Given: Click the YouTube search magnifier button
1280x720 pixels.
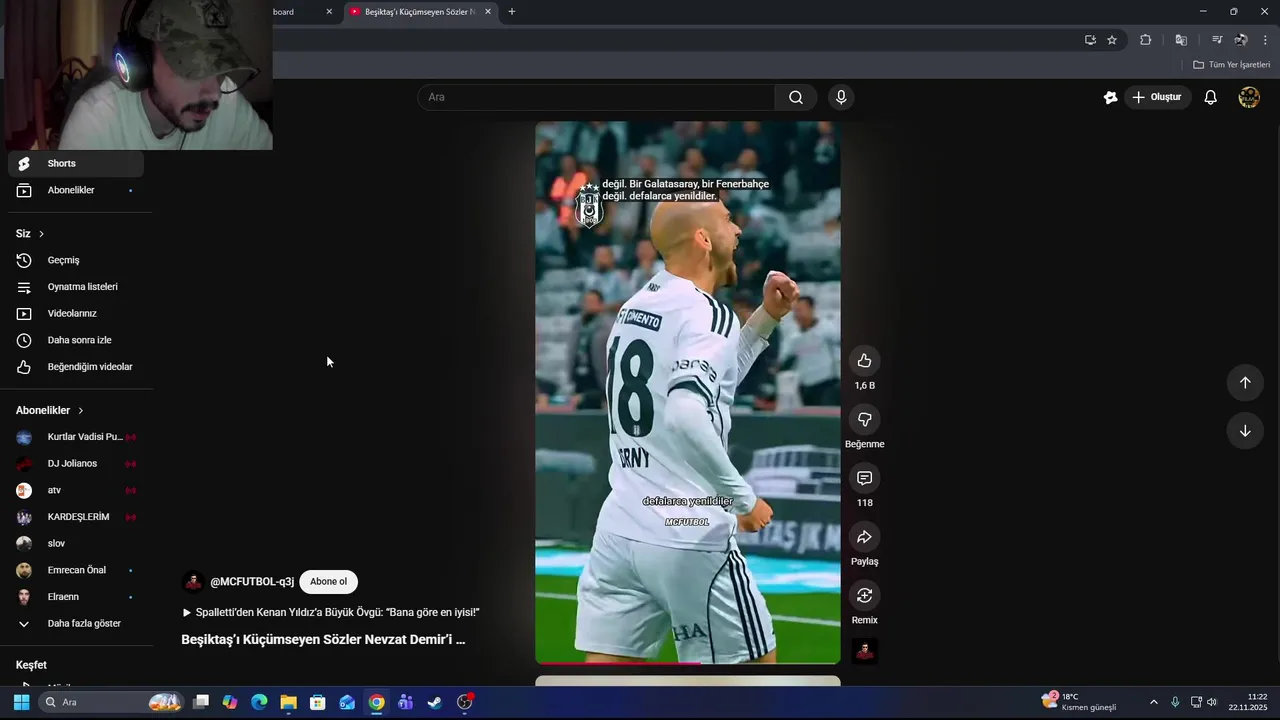Looking at the screenshot, I should tap(796, 97).
